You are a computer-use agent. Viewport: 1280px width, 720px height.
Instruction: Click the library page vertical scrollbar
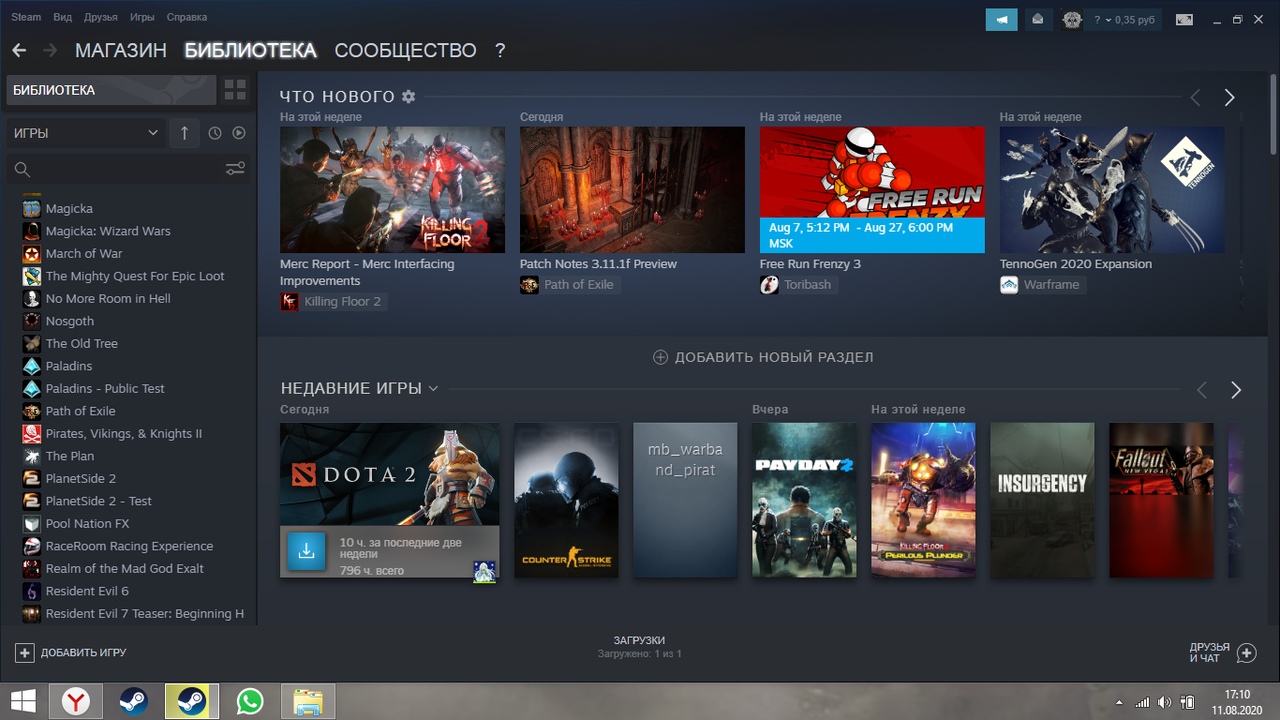click(1273, 116)
